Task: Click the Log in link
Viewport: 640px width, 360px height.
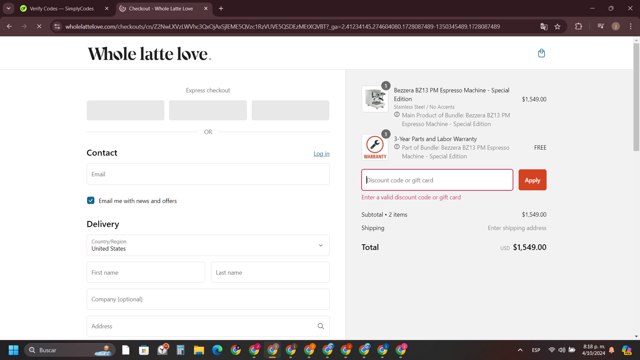Action: [x=321, y=153]
